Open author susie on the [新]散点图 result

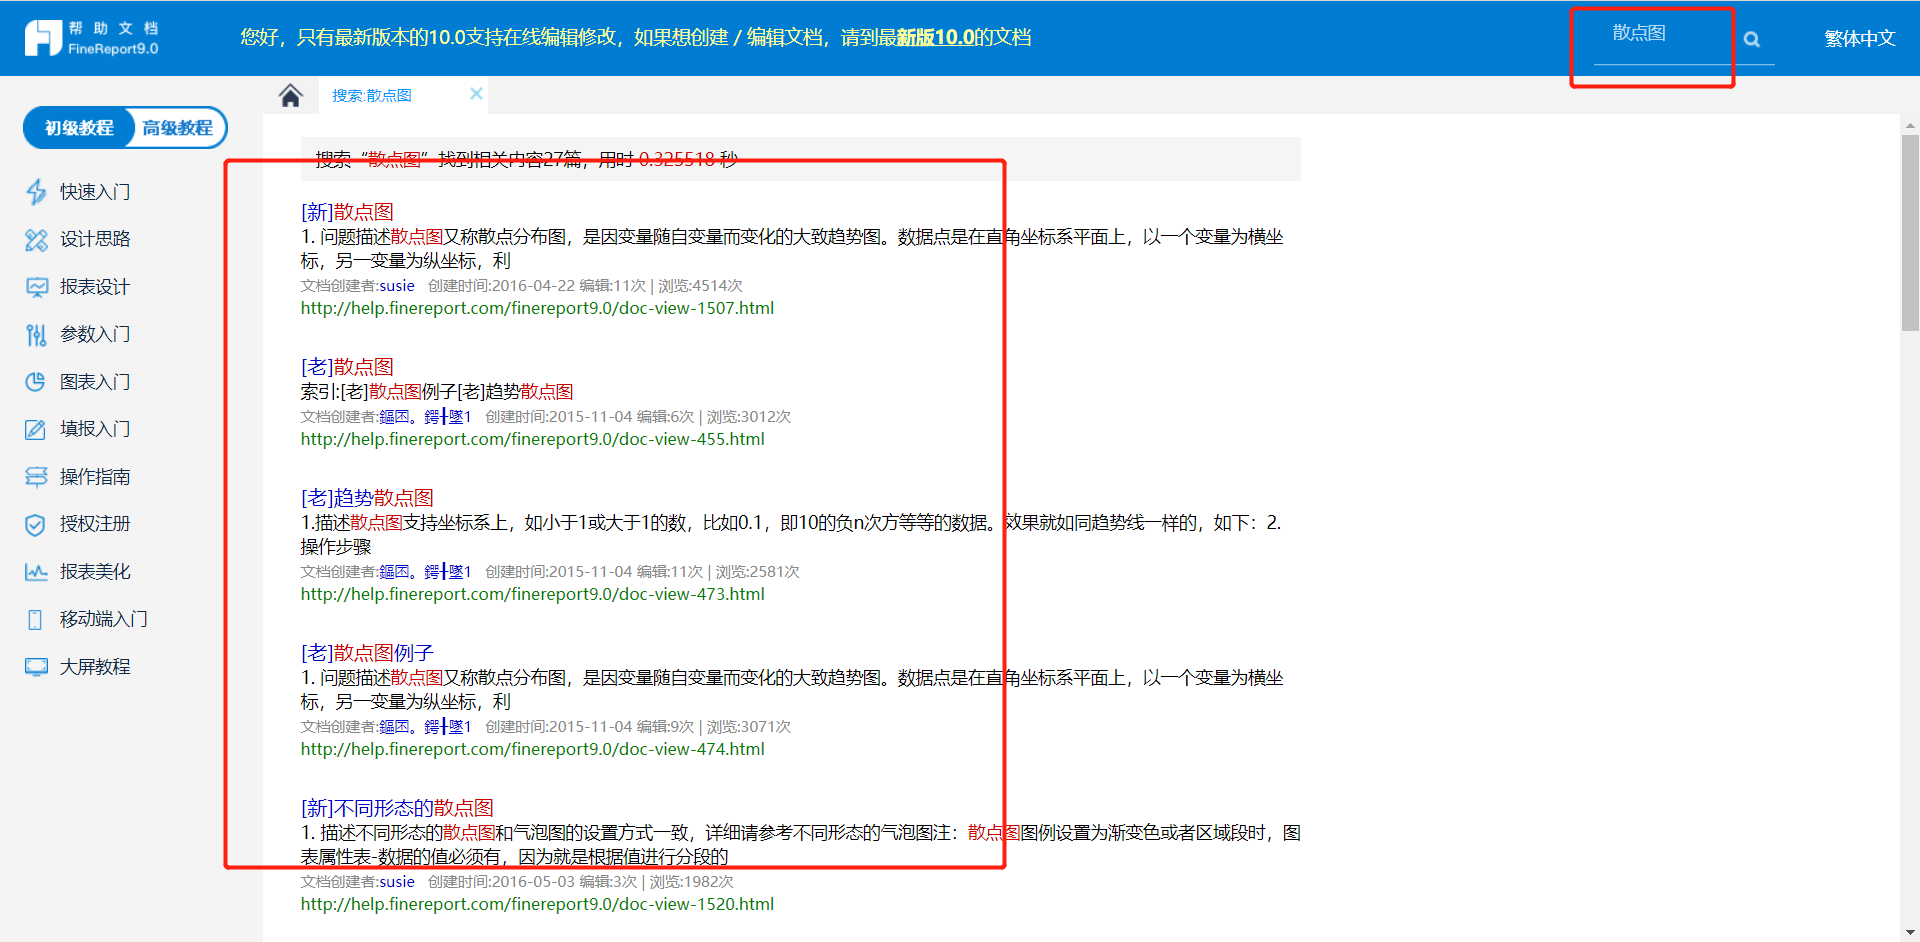pos(397,286)
